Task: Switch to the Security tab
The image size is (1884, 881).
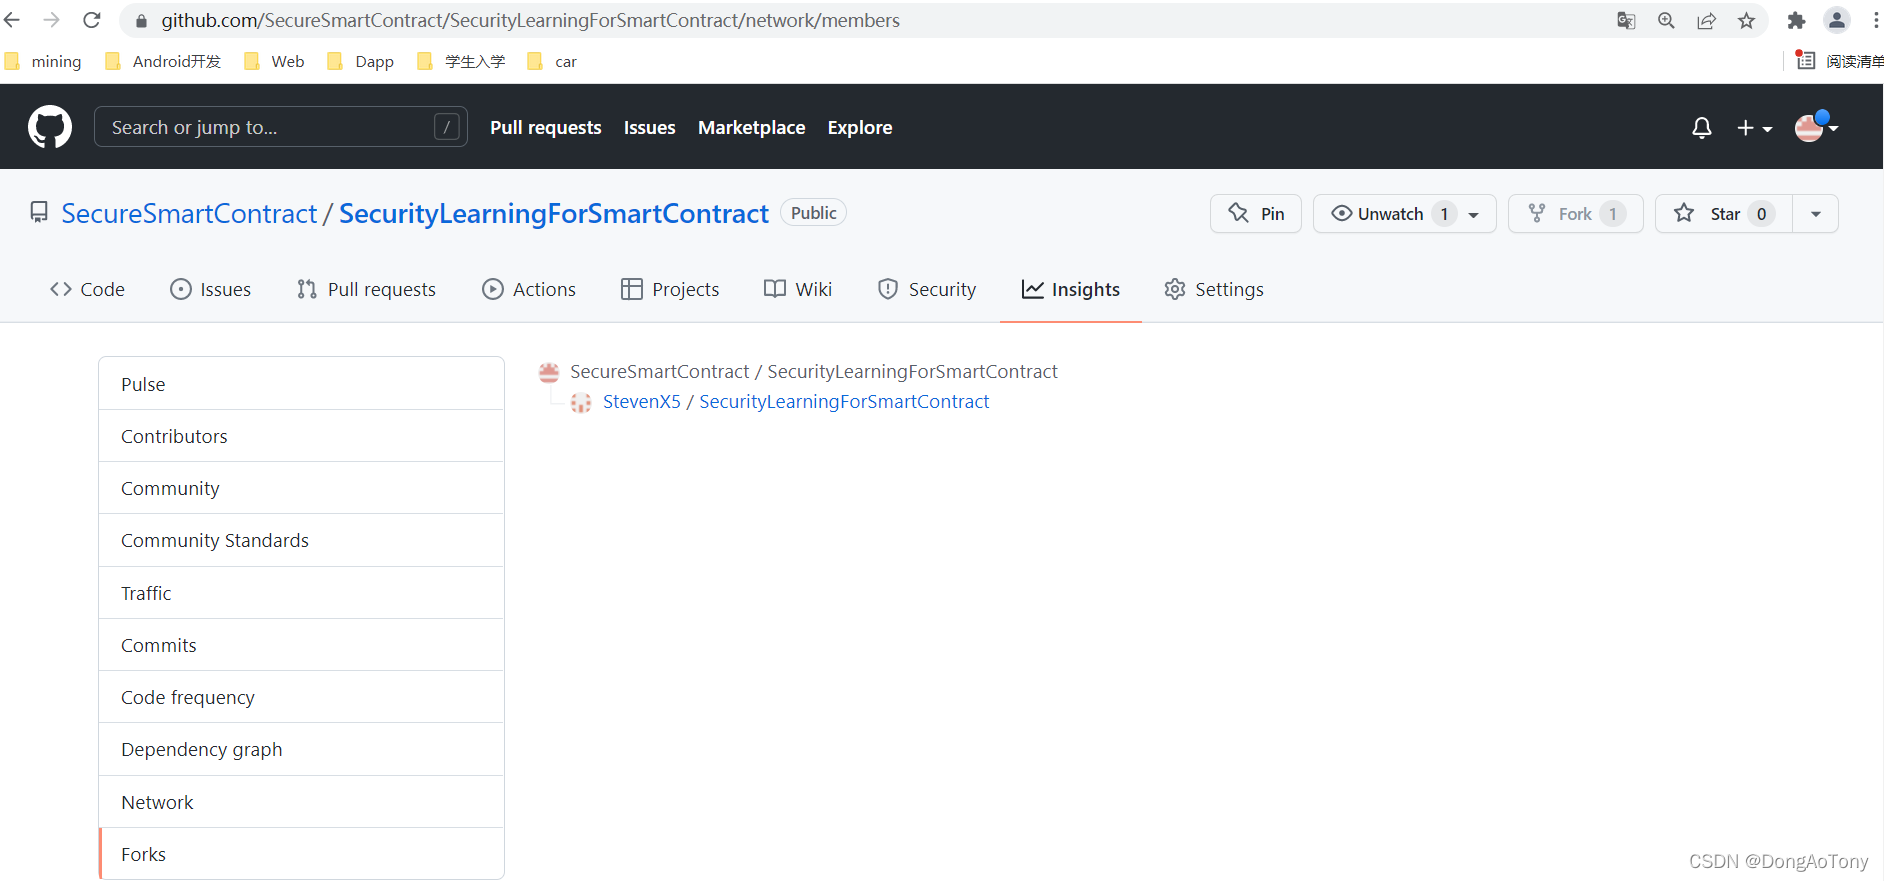Action: [x=927, y=289]
